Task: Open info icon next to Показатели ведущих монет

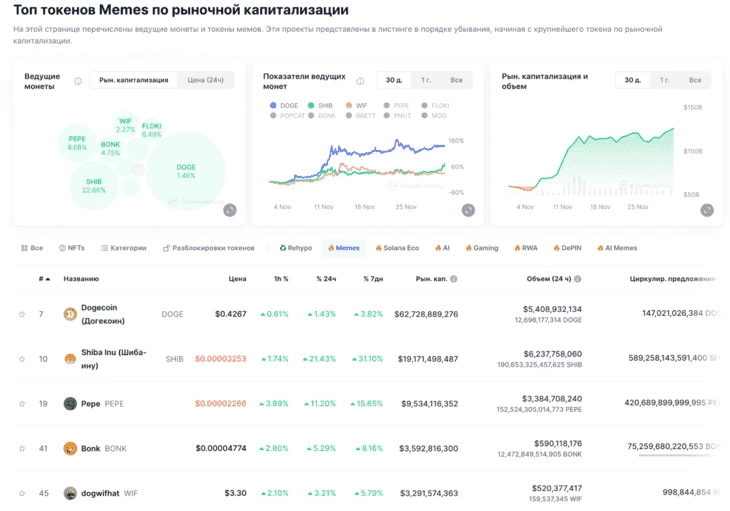Action: point(360,81)
